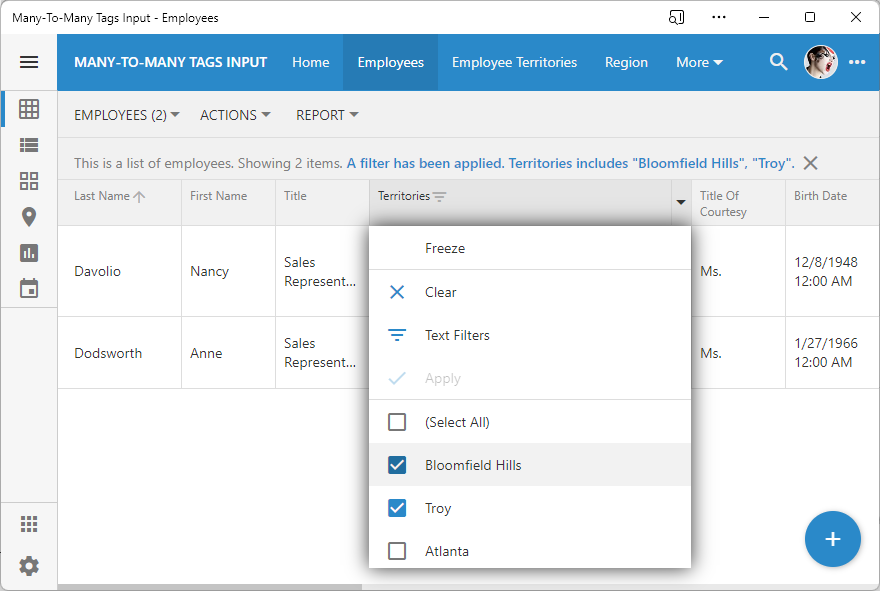Enable the Select All checkbox
The image size is (880, 591).
click(x=397, y=422)
